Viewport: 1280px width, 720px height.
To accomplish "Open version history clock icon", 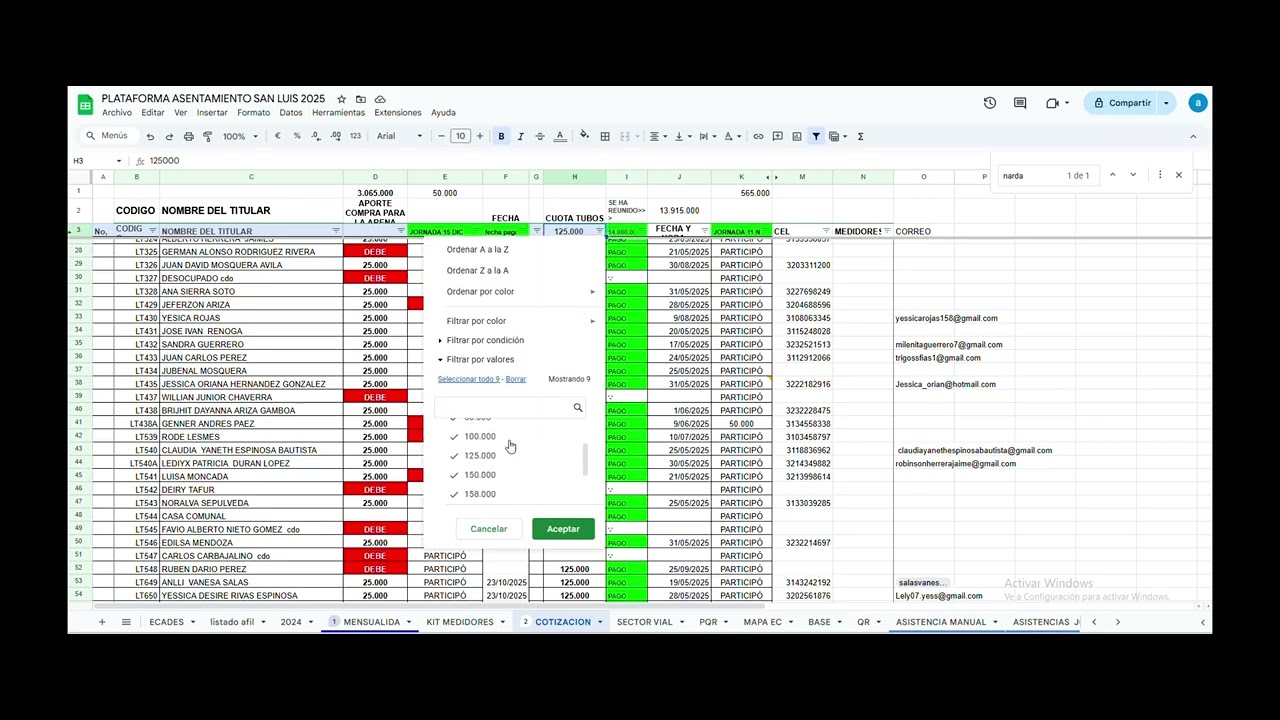I will (x=990, y=103).
